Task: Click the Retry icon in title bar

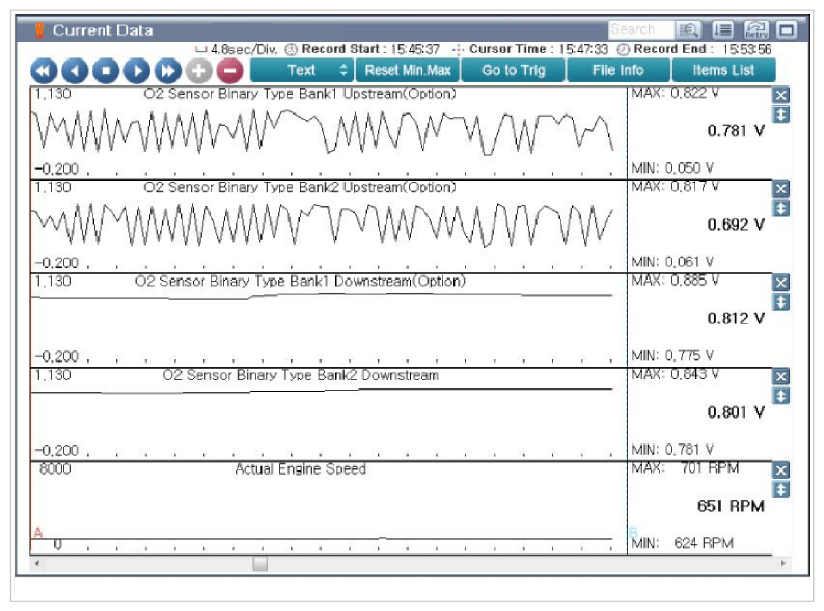Action: [756, 29]
